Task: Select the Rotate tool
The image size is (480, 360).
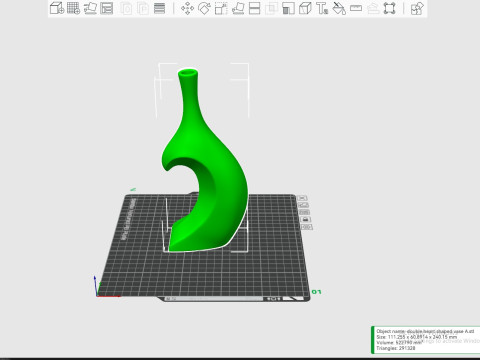Action: [204, 8]
